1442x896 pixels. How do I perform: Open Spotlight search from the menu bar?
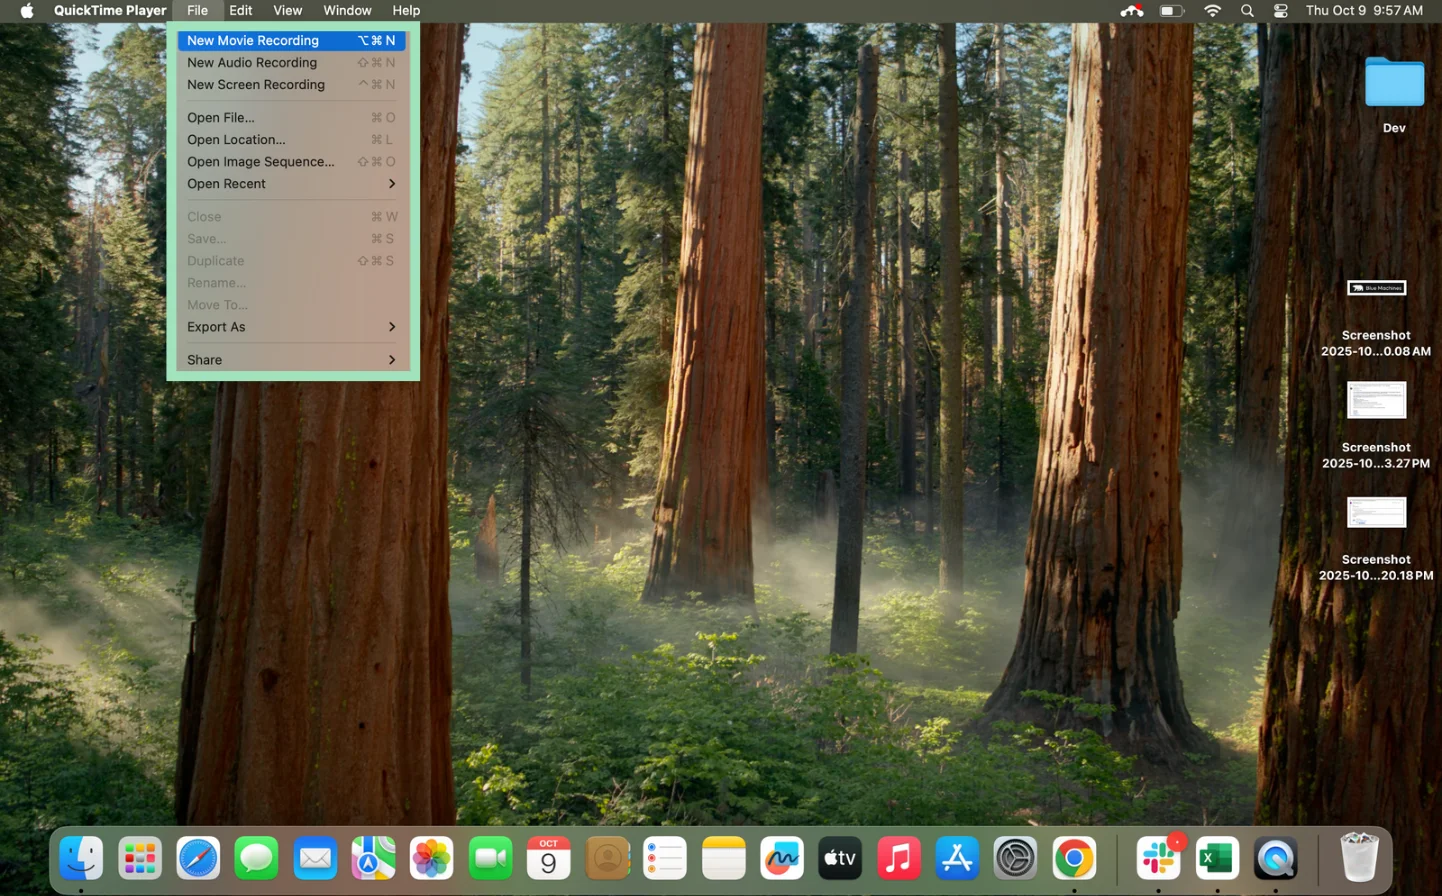[1246, 10]
